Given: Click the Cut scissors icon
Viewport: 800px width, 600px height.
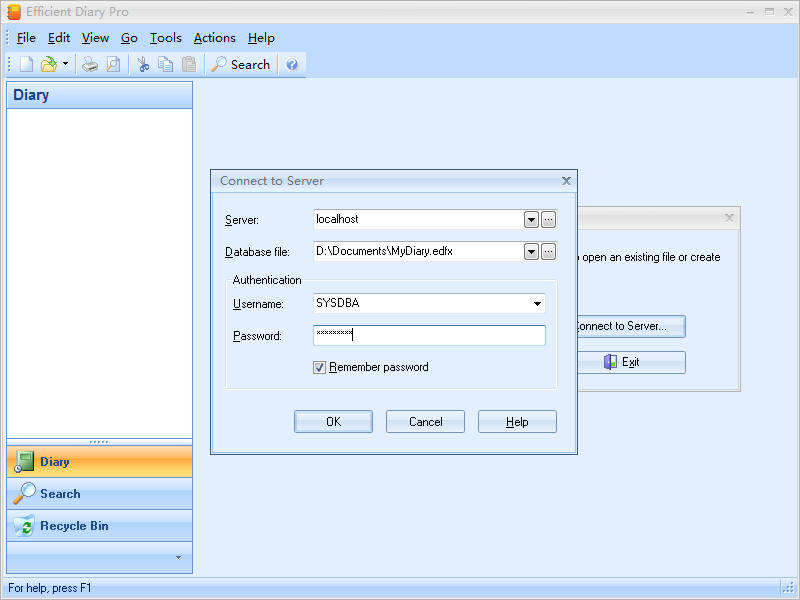Looking at the screenshot, I should coord(143,64).
